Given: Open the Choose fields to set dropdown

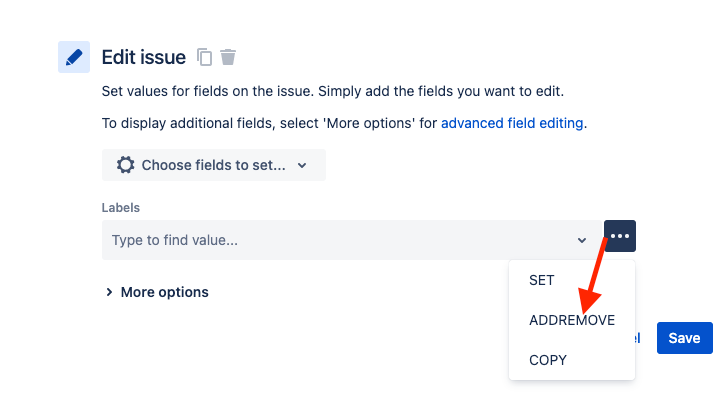Looking at the screenshot, I should pos(214,165).
